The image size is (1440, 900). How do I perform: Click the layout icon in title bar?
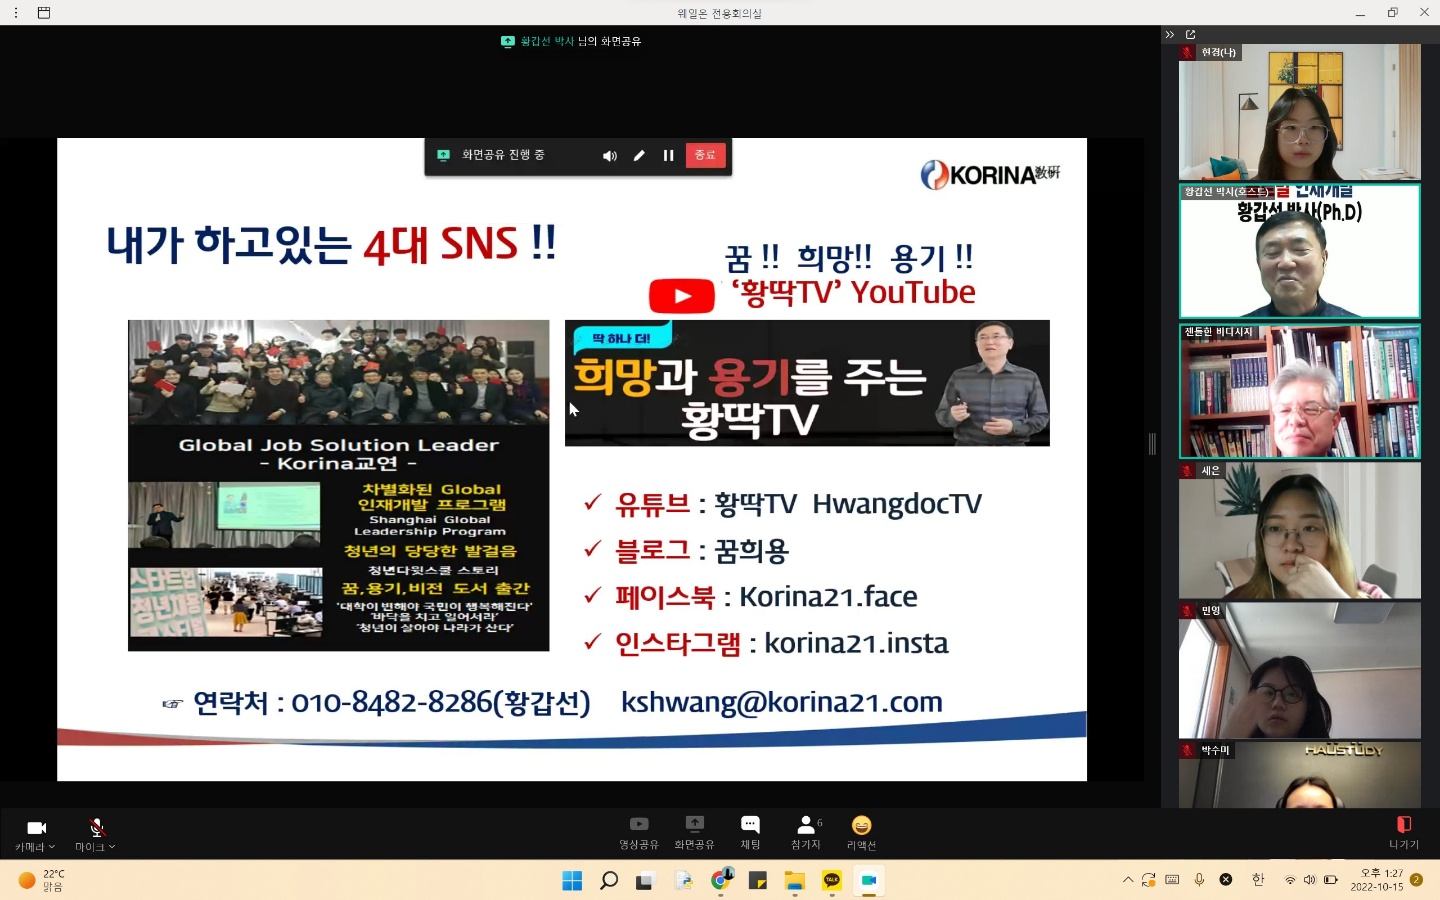pyautogui.click(x=44, y=13)
